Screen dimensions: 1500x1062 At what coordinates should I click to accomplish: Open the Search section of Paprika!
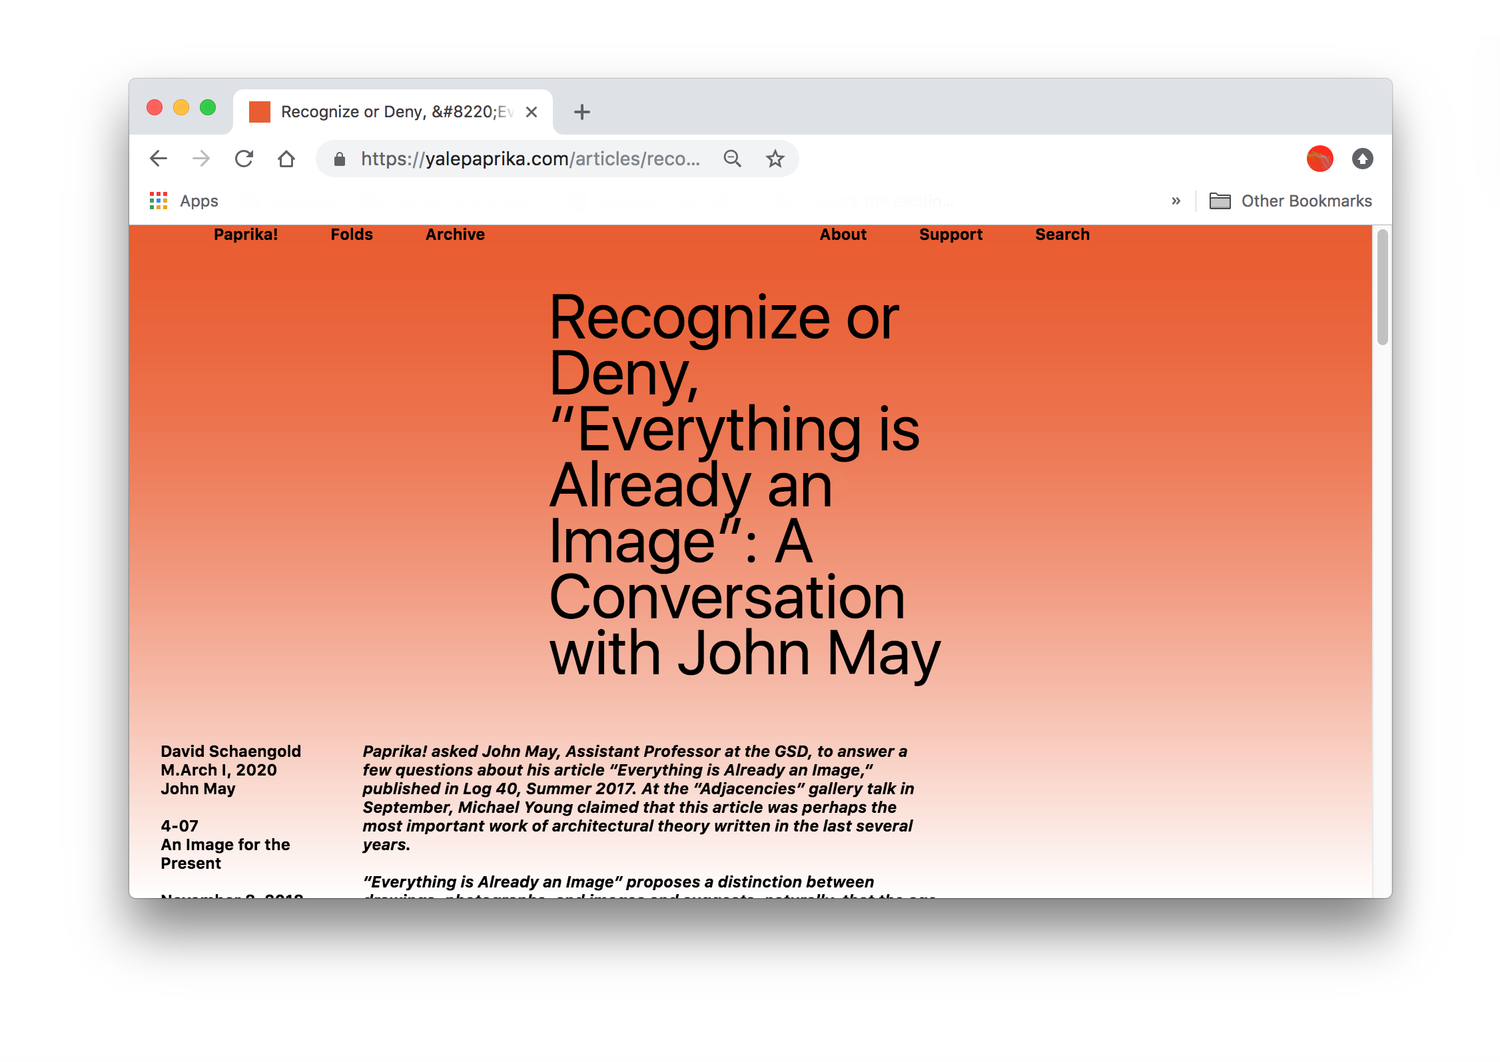point(1062,234)
